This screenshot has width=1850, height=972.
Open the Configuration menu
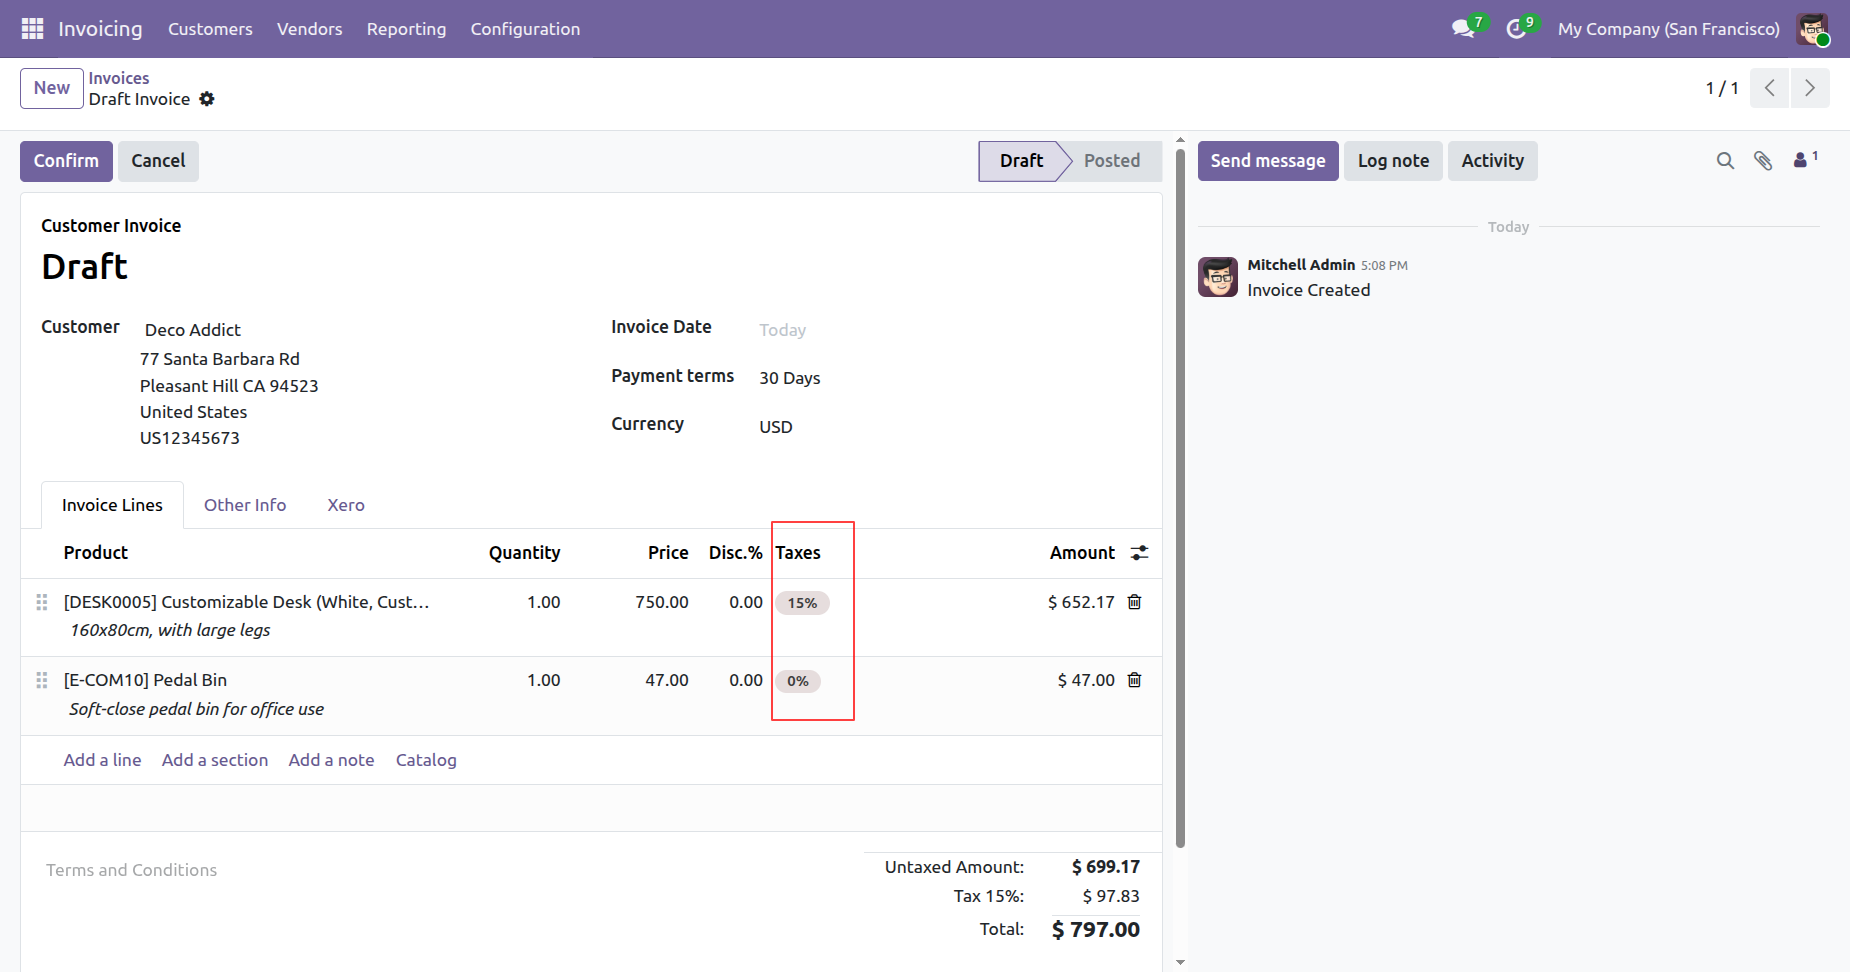(x=525, y=29)
